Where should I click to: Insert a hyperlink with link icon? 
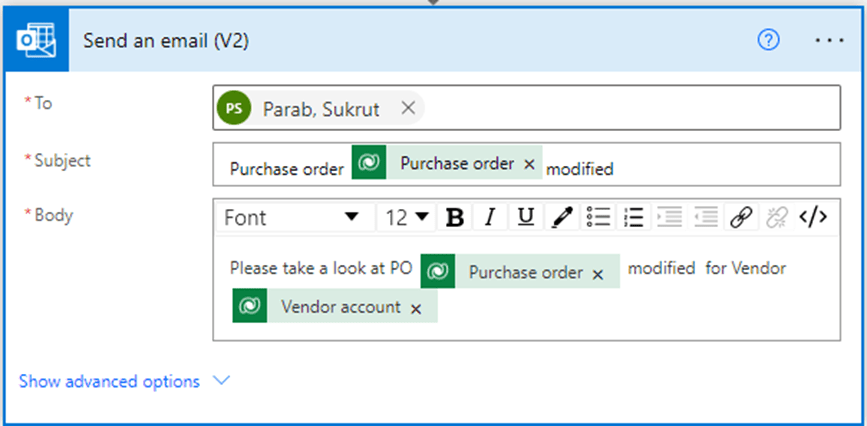pyautogui.click(x=741, y=217)
